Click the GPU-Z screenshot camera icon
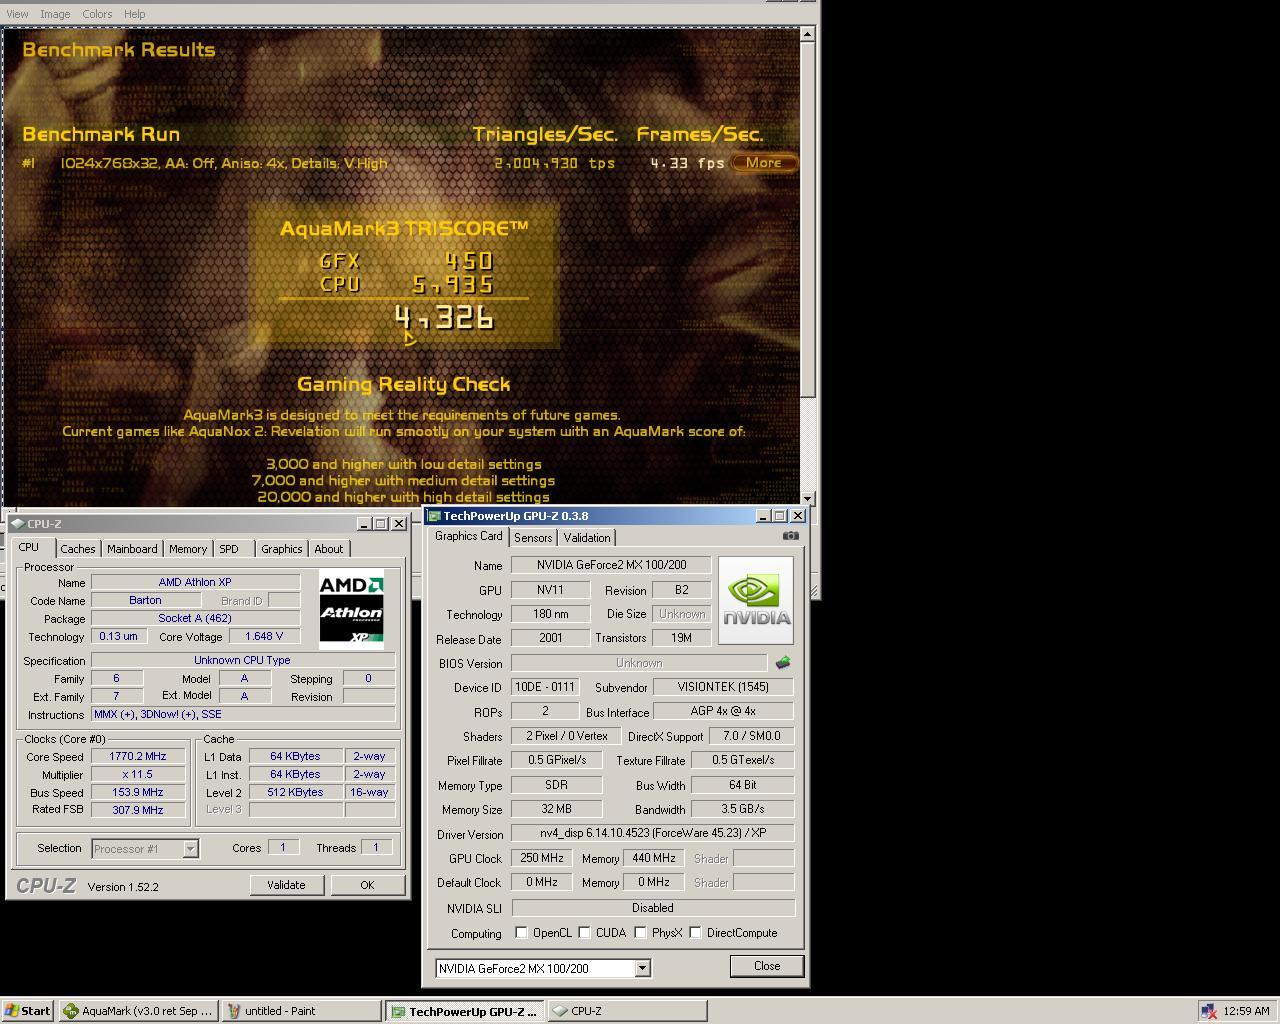This screenshot has width=1280, height=1024. pos(790,536)
